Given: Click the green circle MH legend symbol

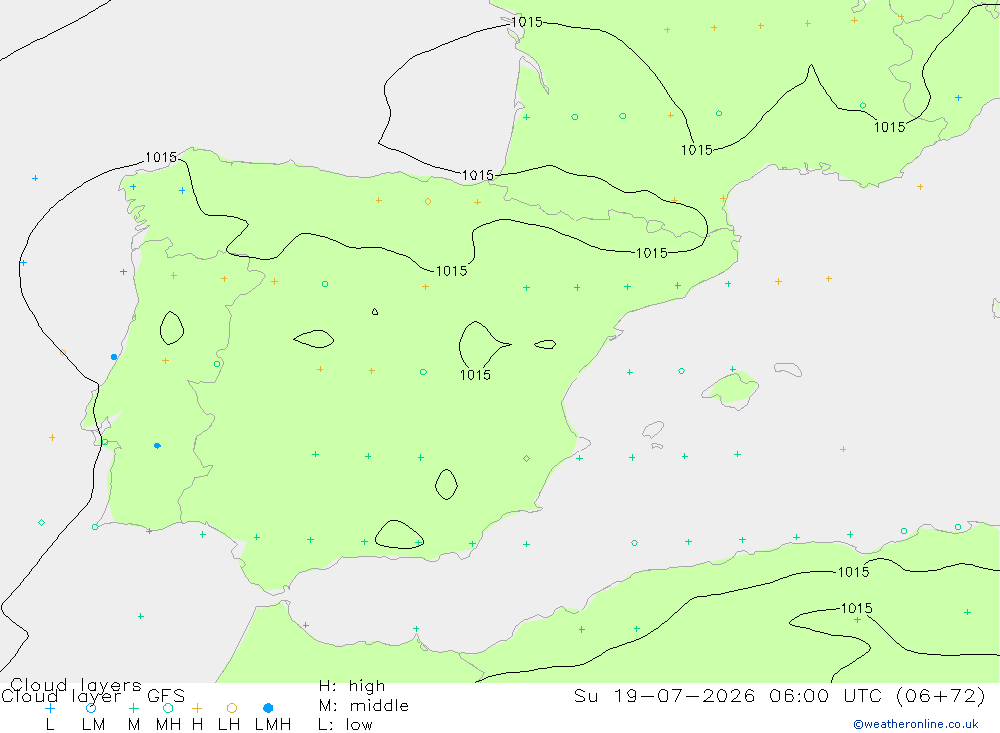Looking at the screenshot, I should click(168, 708).
